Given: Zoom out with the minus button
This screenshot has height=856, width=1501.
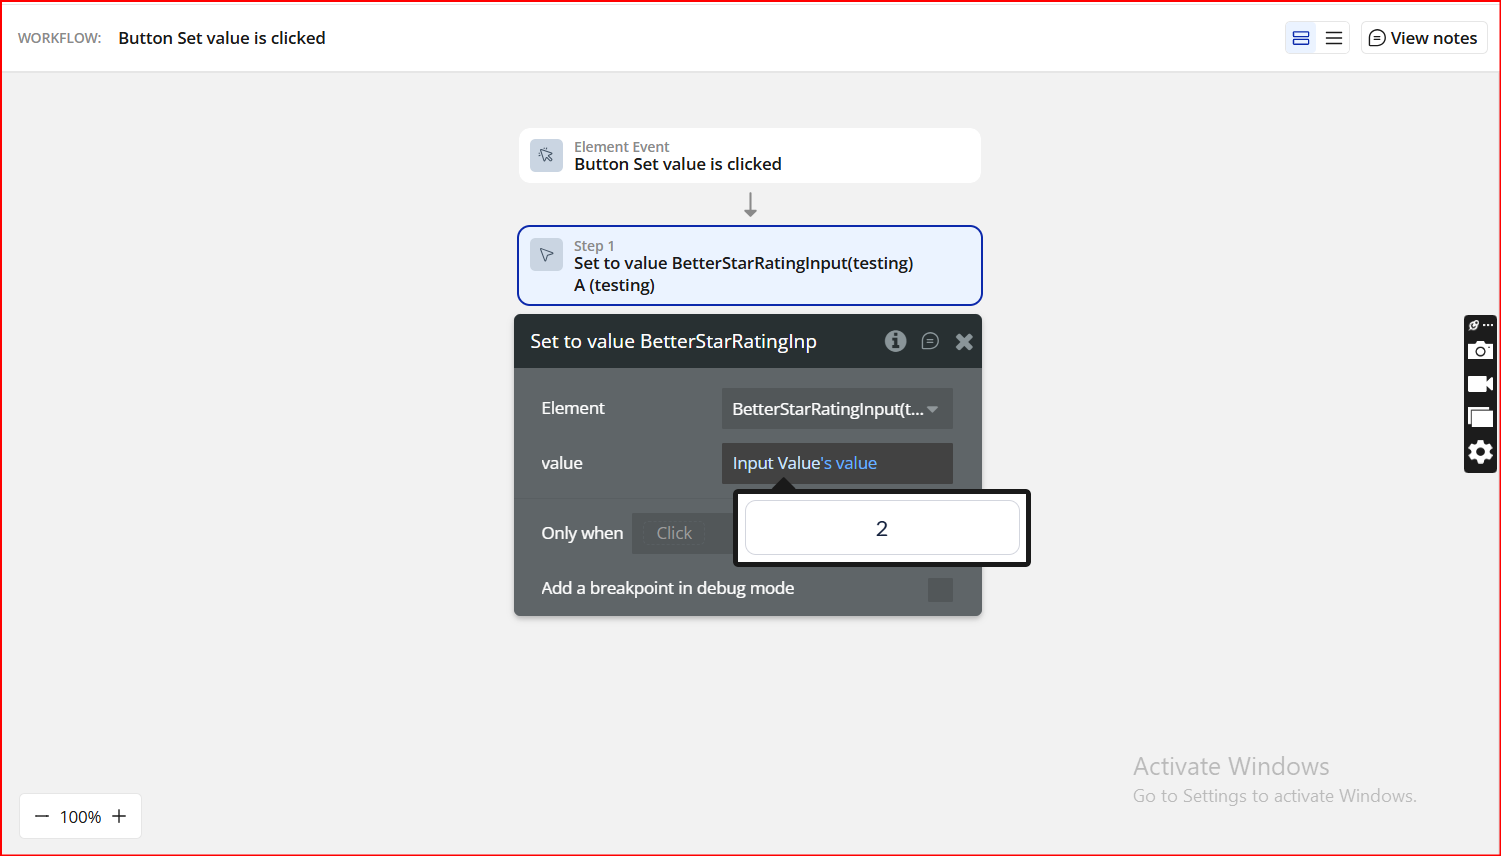Looking at the screenshot, I should tap(42, 816).
